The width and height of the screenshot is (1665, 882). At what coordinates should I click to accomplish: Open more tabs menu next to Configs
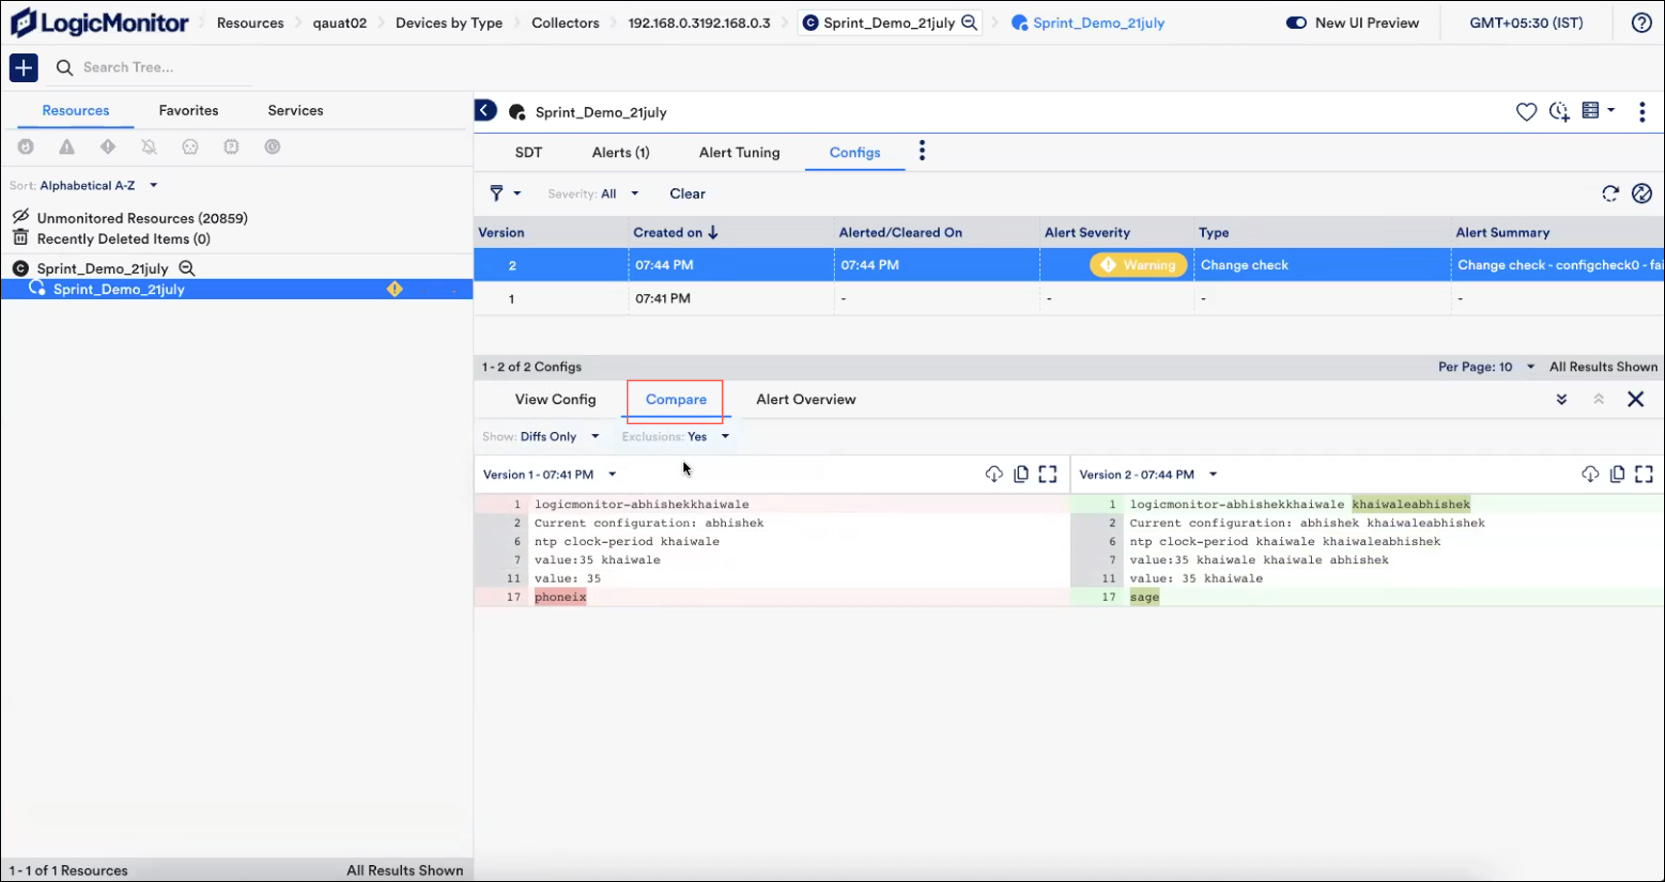pos(922,151)
